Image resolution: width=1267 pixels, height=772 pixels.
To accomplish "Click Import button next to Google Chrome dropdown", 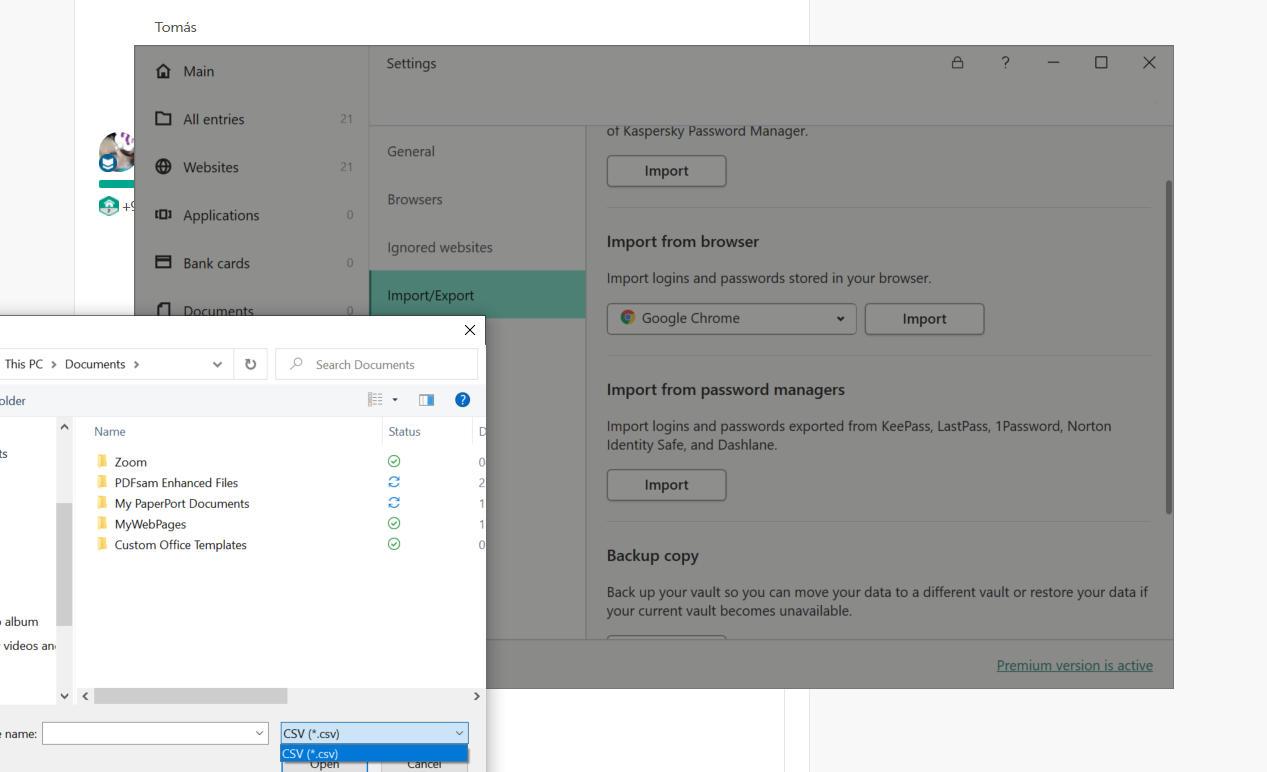I will [924, 319].
